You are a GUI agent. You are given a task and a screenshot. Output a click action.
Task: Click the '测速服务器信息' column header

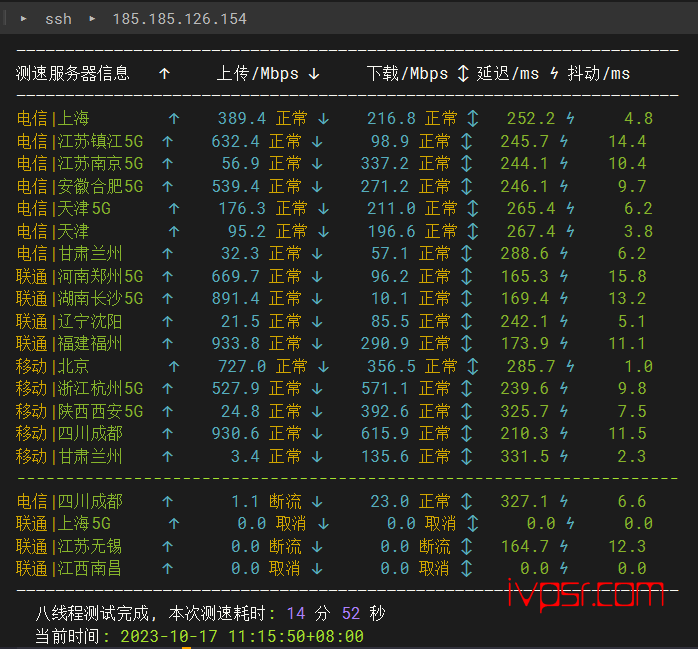[x=73, y=73]
